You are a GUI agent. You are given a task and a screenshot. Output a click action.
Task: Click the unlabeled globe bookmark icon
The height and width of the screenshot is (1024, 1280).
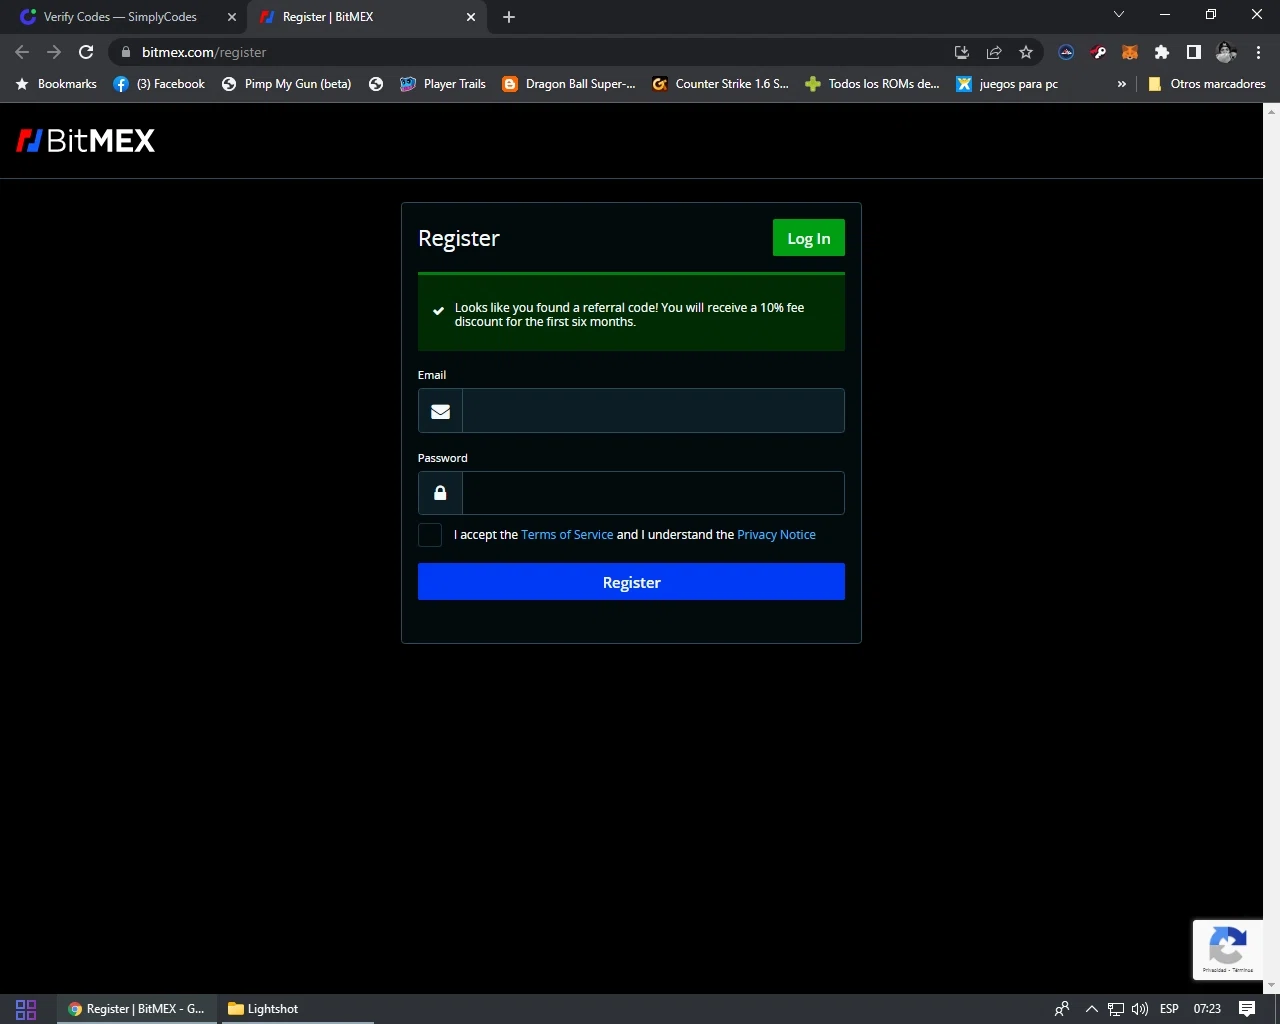(x=376, y=84)
